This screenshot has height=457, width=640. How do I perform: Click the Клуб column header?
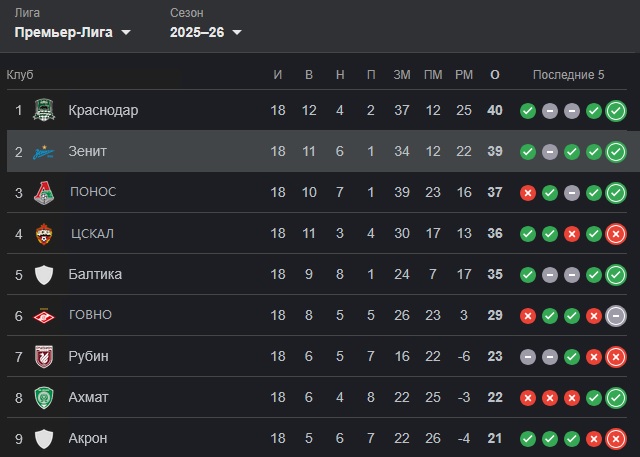(20, 75)
